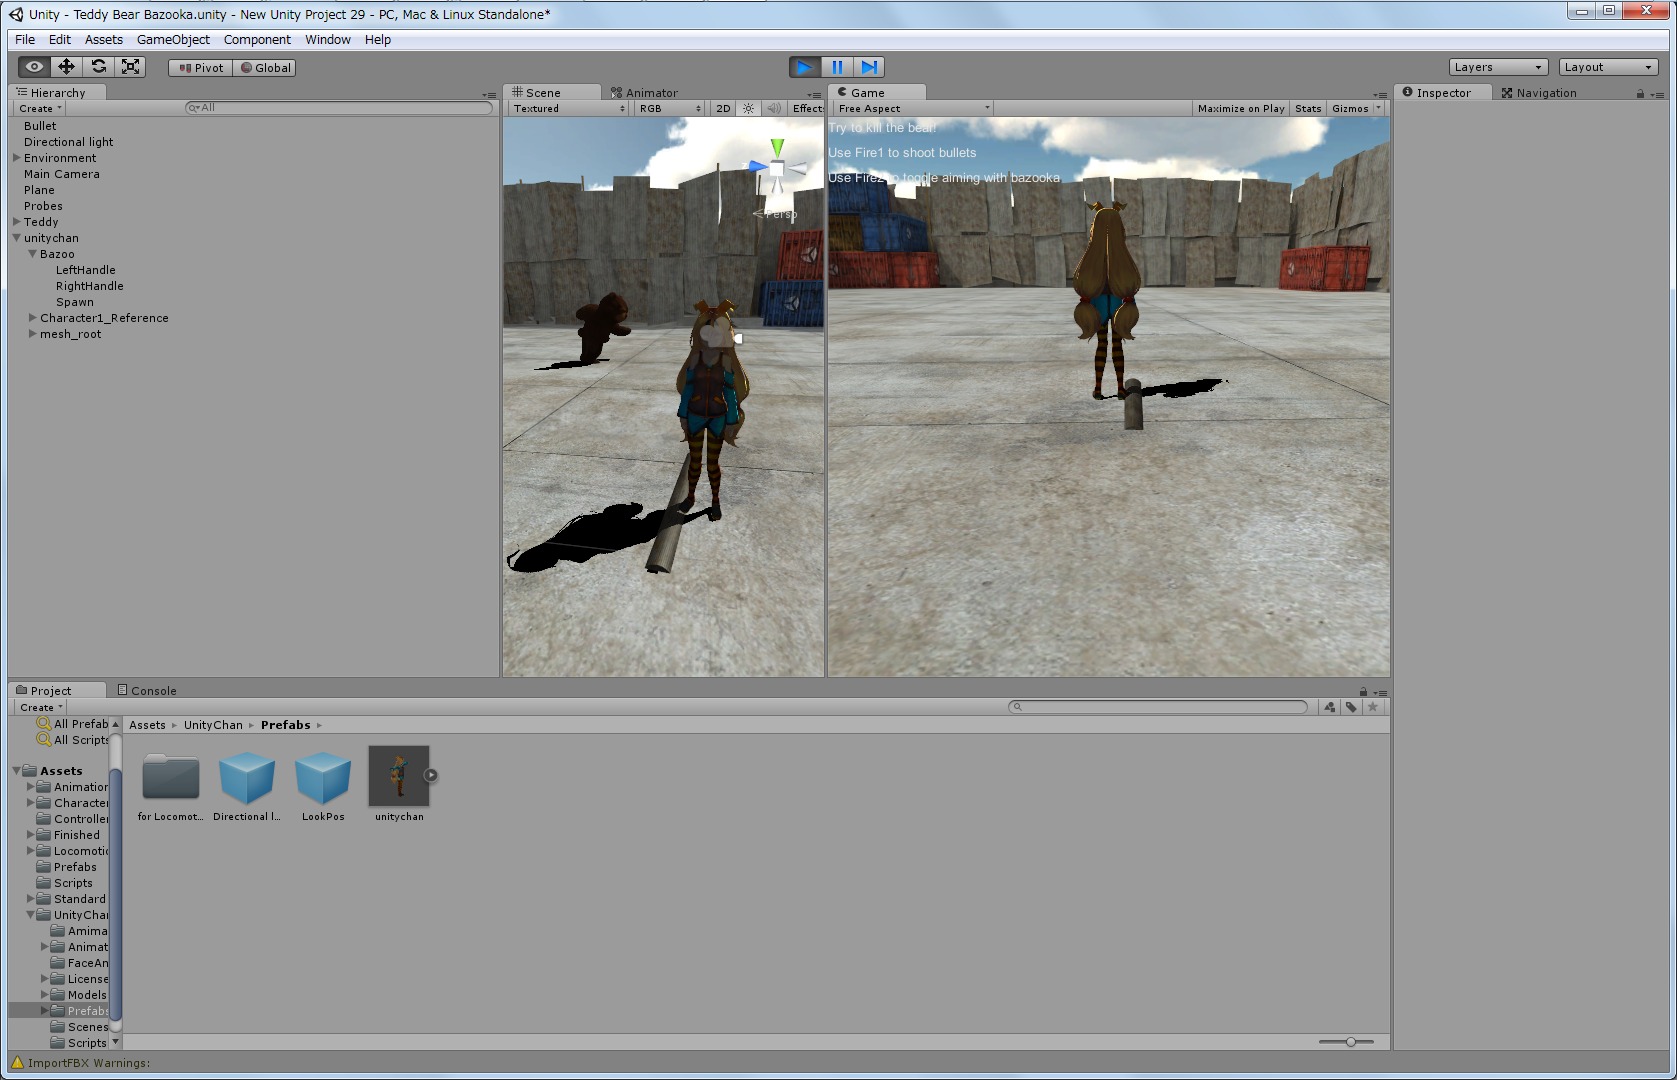The height and width of the screenshot is (1080, 1677).
Task: Open the Layers dropdown
Action: click(1497, 67)
